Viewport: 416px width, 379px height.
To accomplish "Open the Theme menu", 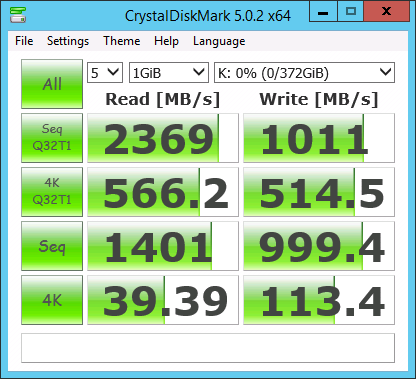I will click(x=122, y=41).
